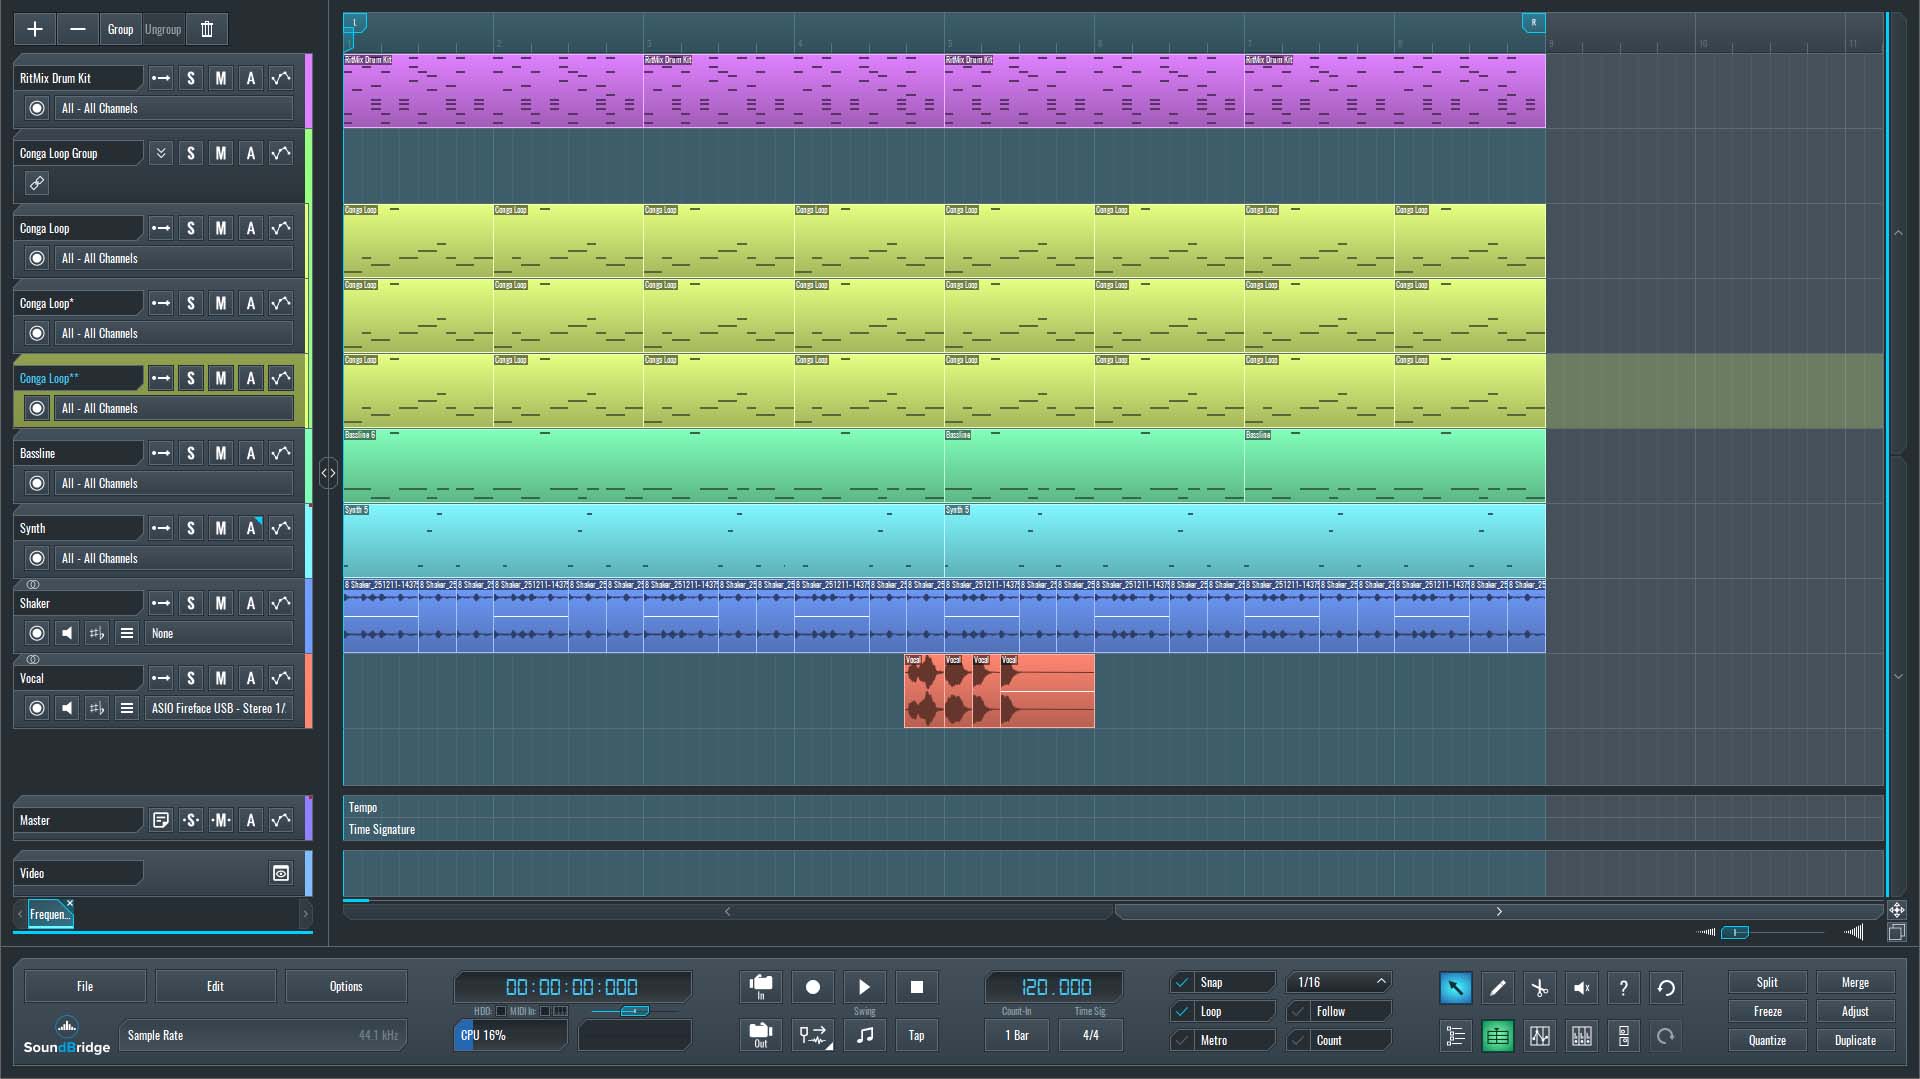Collapse the track panel side handle
The width and height of the screenshot is (1920, 1079).
point(328,473)
